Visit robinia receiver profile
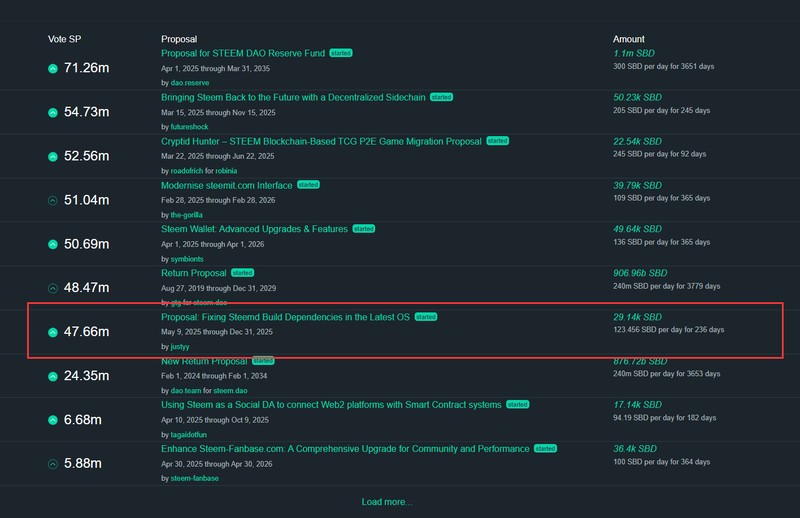 click(x=226, y=170)
